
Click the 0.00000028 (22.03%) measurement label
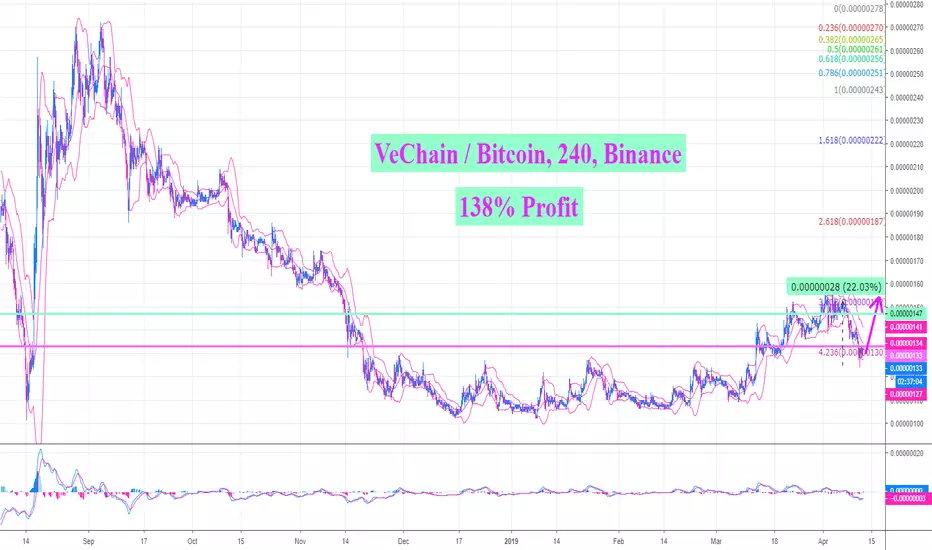click(835, 287)
